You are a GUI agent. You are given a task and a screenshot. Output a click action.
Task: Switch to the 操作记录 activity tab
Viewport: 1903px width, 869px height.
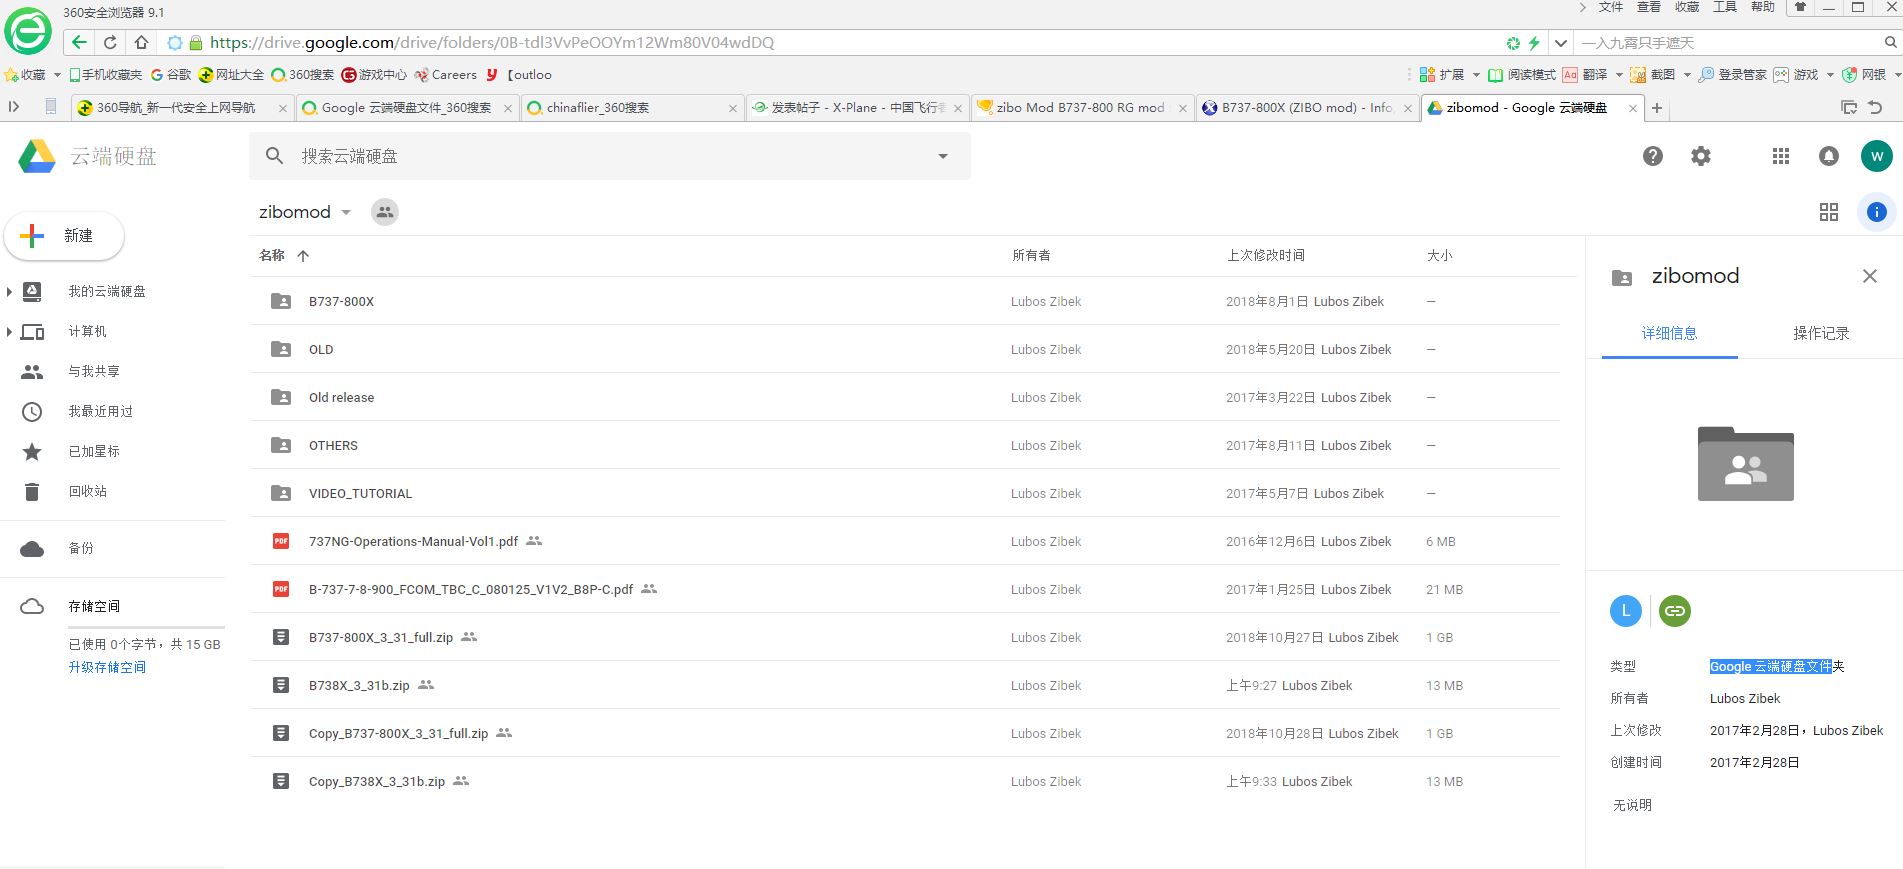point(1821,333)
